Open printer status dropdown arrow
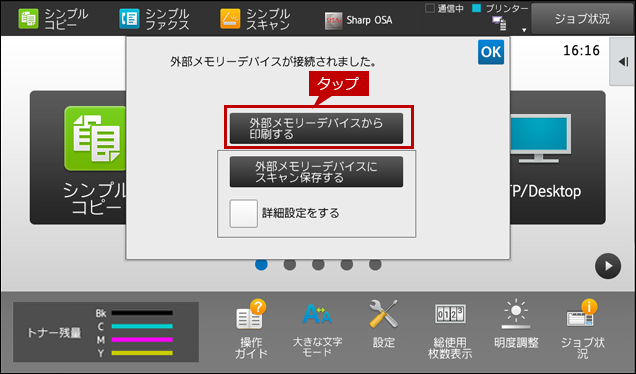Image resolution: width=636 pixels, height=374 pixels. pyautogui.click(x=524, y=30)
